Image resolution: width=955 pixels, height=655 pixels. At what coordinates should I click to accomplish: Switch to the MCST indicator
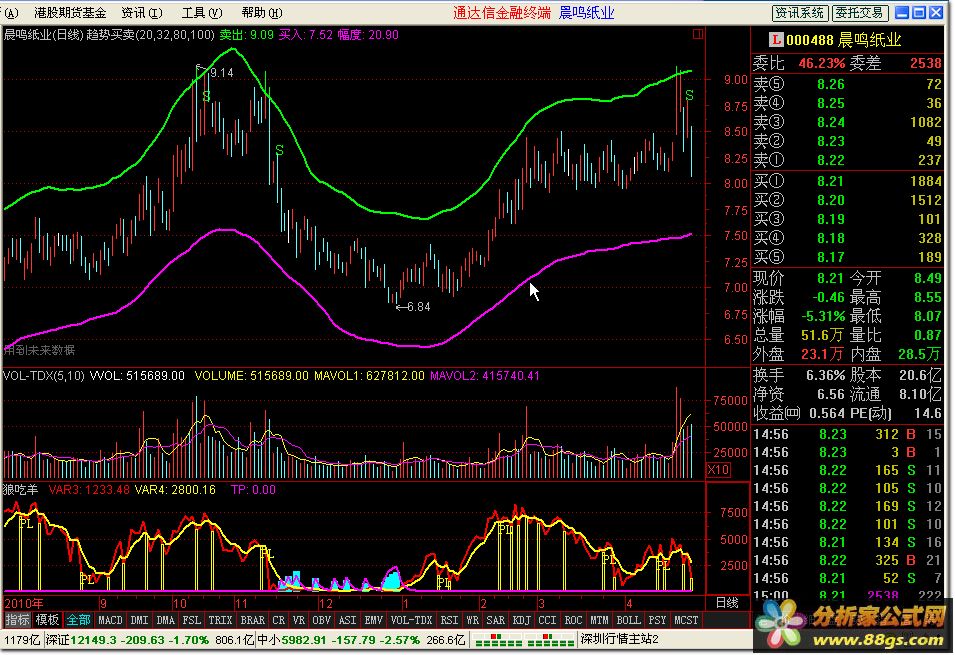pos(686,620)
